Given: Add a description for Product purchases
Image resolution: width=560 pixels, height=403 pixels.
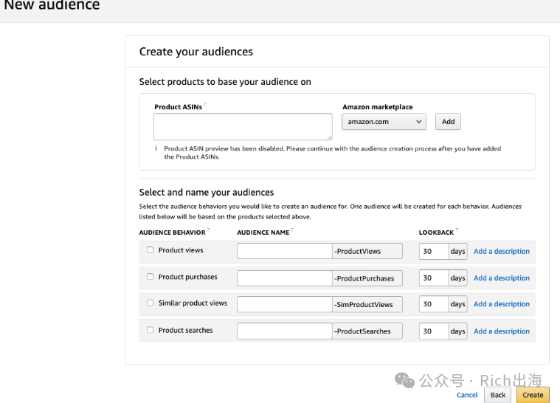Looking at the screenshot, I should 501,278.
